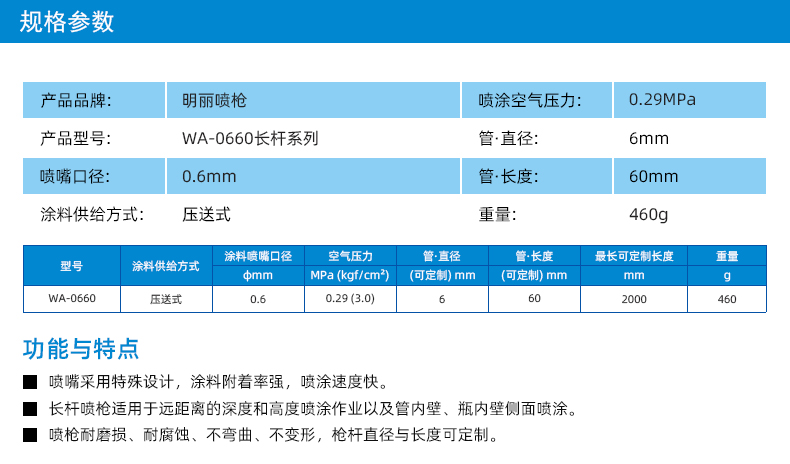
Task: Click the 压送式 value in top specs
Action: coord(206,215)
